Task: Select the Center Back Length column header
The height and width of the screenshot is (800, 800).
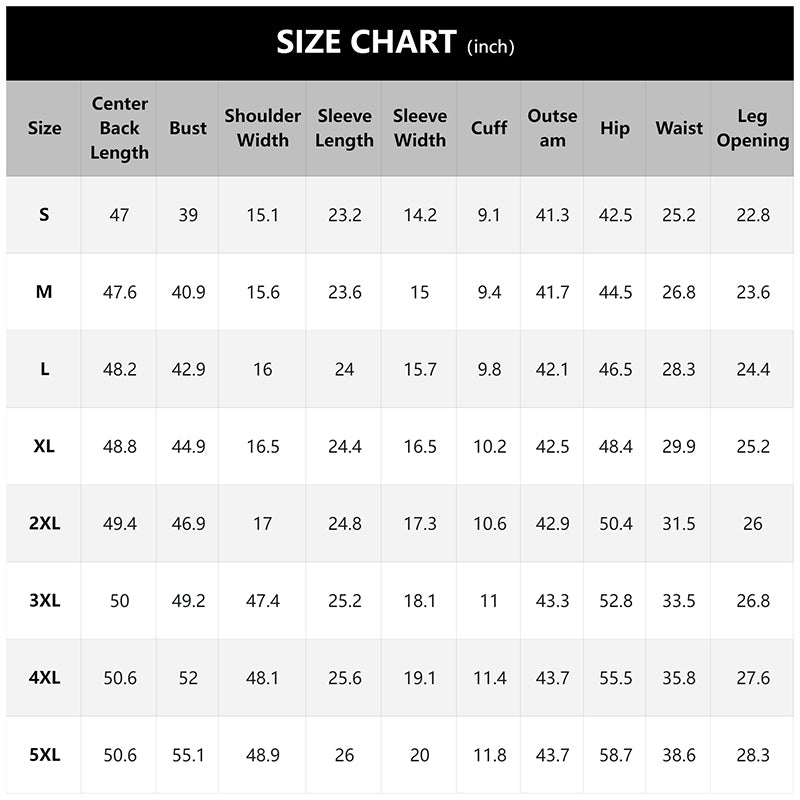Action: tap(119, 128)
